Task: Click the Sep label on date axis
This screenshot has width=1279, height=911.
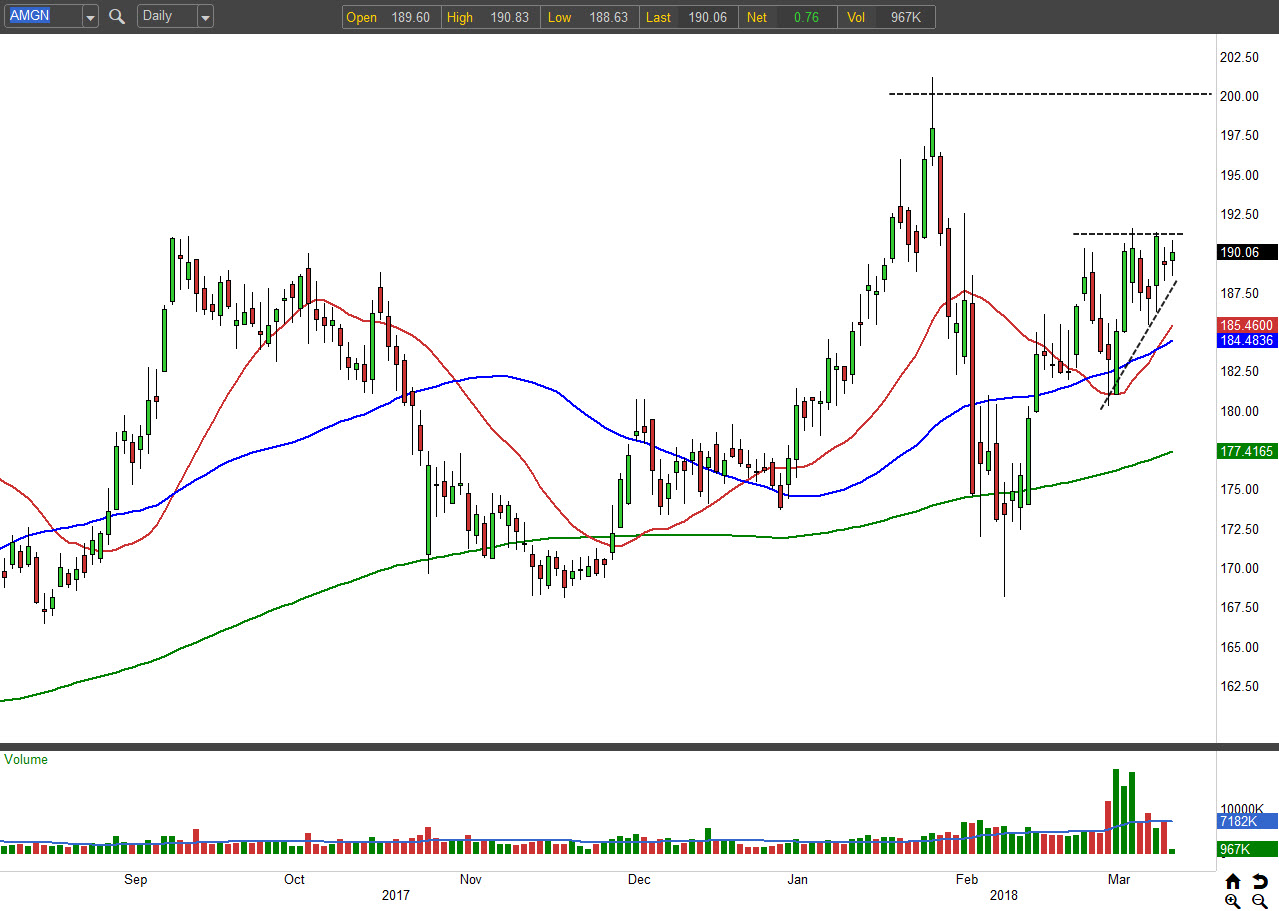Action: coord(136,880)
